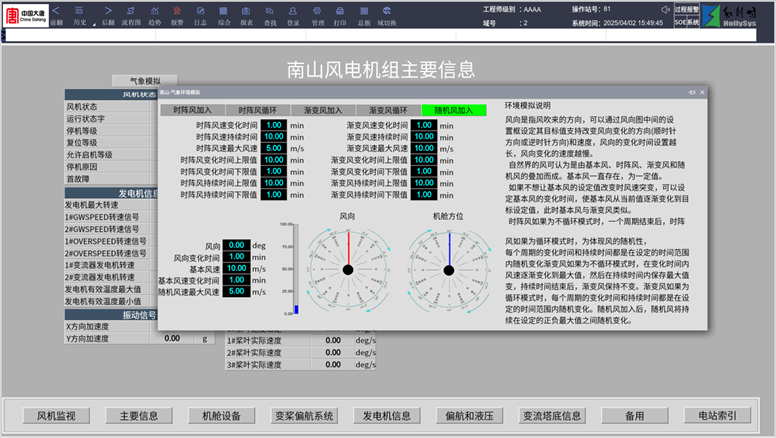Image resolution: width=776 pixels, height=438 pixels.
Task: Toggle the 时阵风加入 button
Action: [x=192, y=110]
